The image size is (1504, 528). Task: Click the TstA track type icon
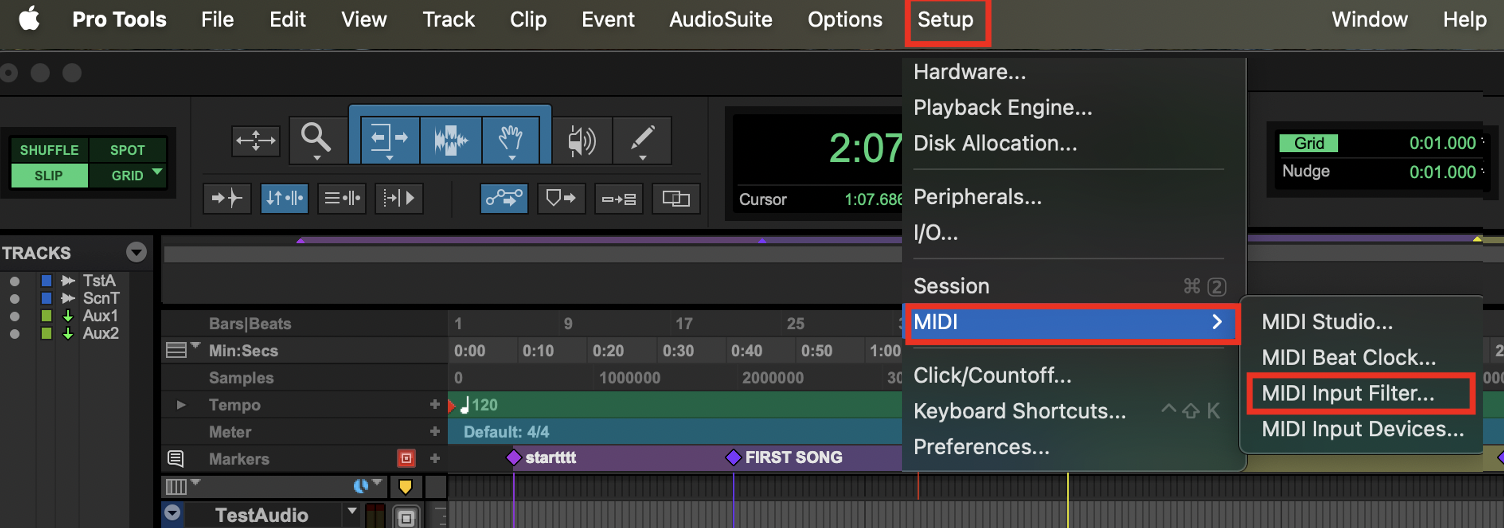coord(68,281)
